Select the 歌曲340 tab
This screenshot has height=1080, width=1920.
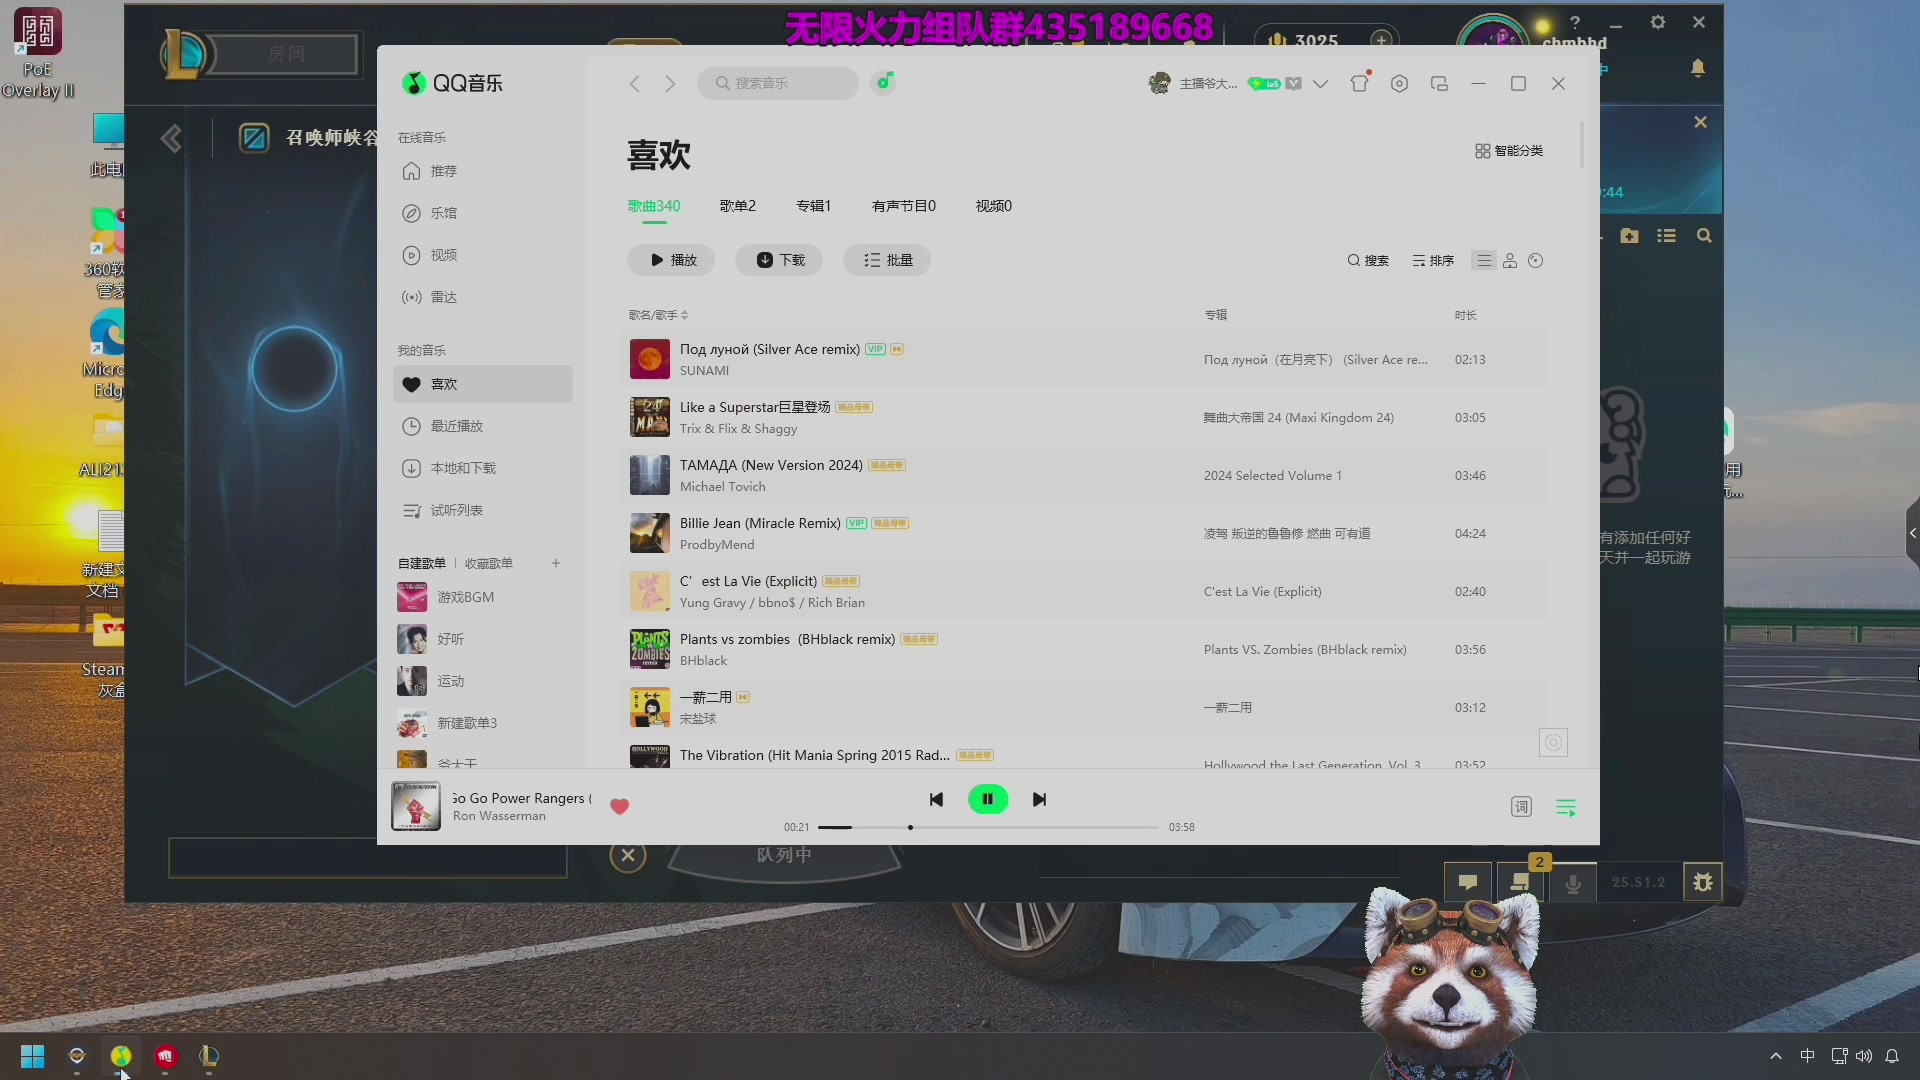pyautogui.click(x=654, y=206)
